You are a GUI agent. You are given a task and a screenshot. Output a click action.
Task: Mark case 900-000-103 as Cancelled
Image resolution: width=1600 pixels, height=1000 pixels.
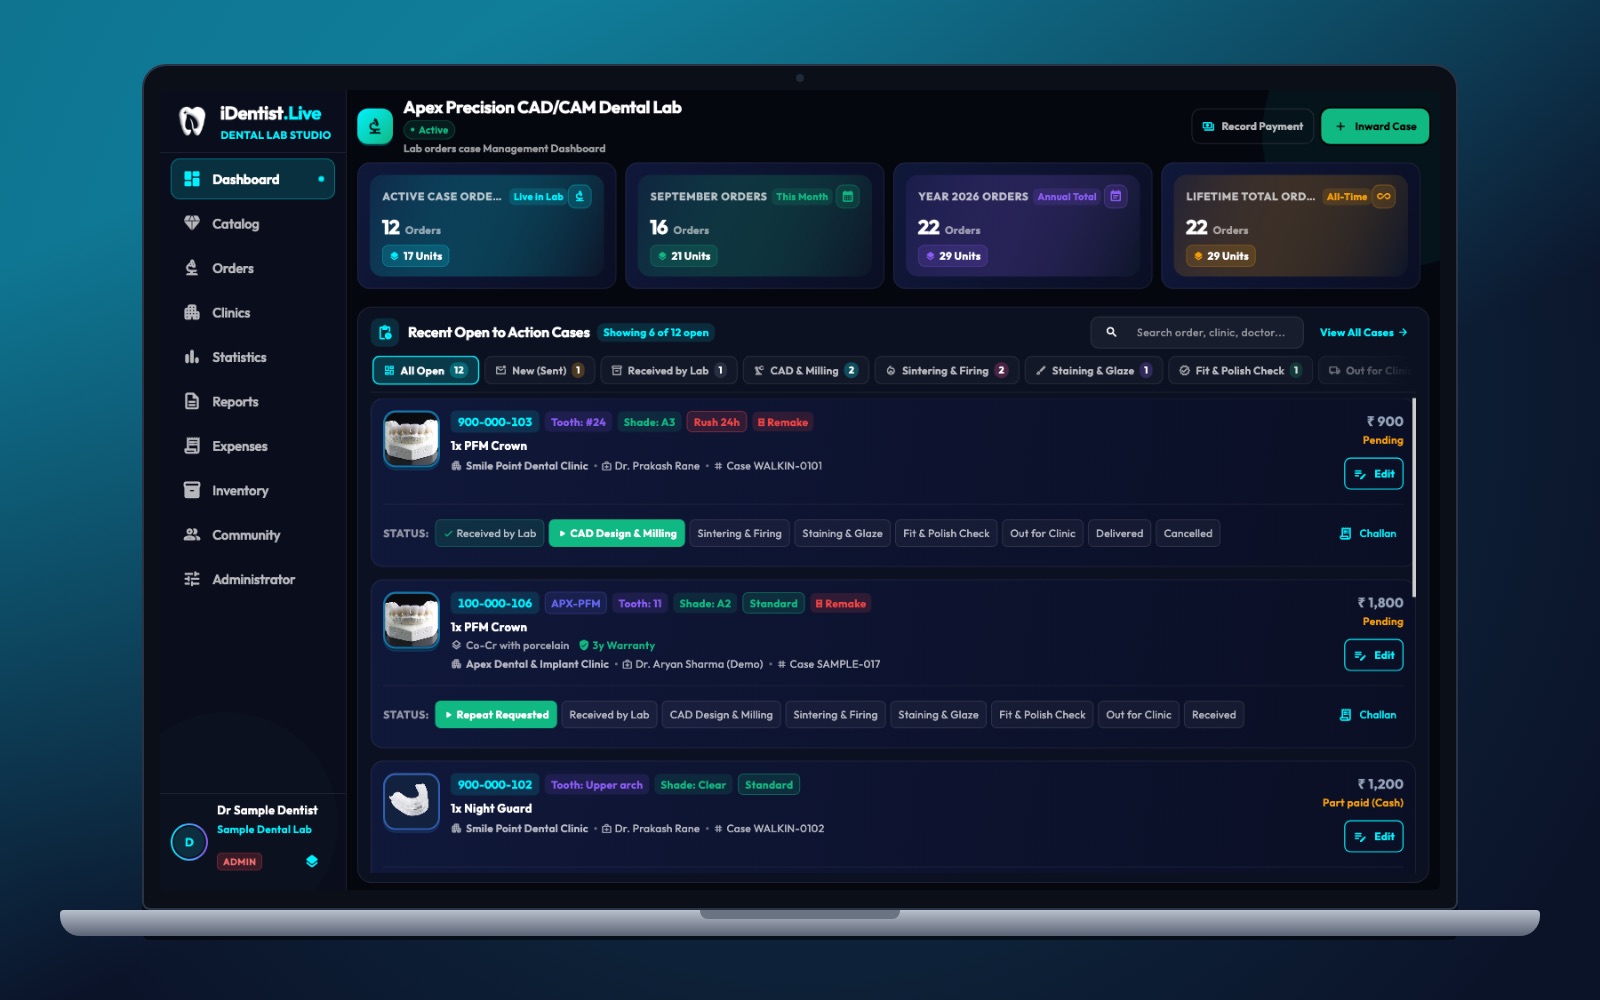click(x=1188, y=534)
